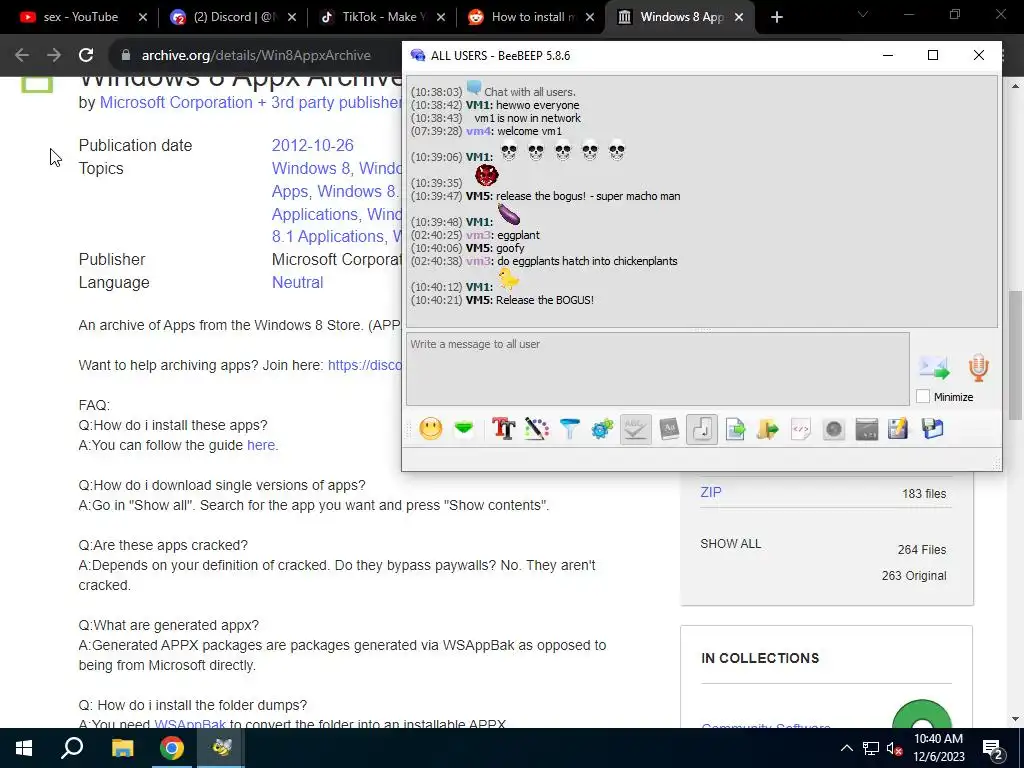Click the code snippet page icon
This screenshot has height=768, width=1024.
pos(801,429)
